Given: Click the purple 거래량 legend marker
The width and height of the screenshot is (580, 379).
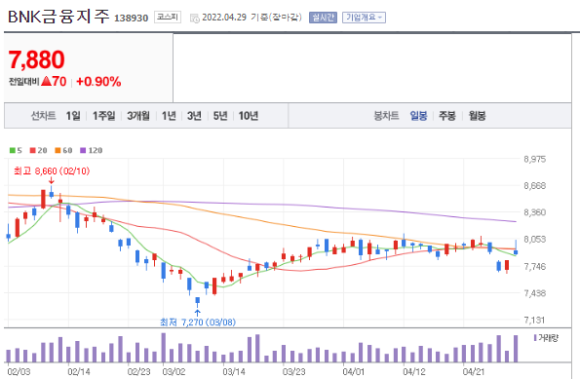Looking at the screenshot, I should (x=535, y=338).
